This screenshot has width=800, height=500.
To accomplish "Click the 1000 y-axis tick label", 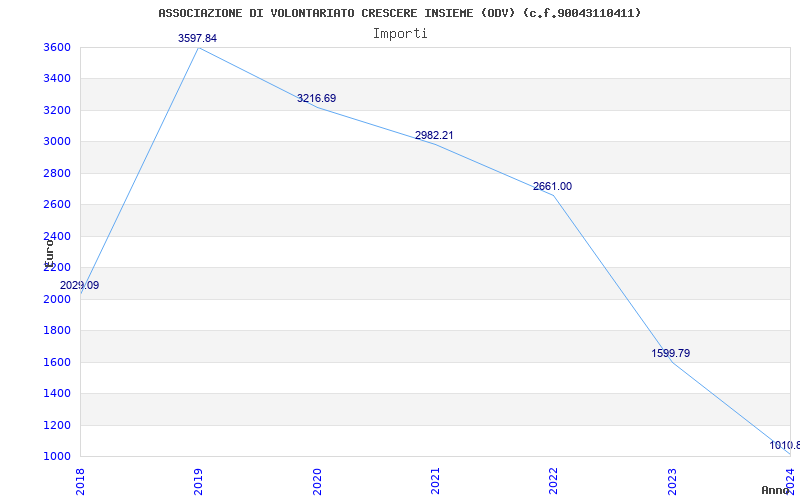I will coord(57,457).
